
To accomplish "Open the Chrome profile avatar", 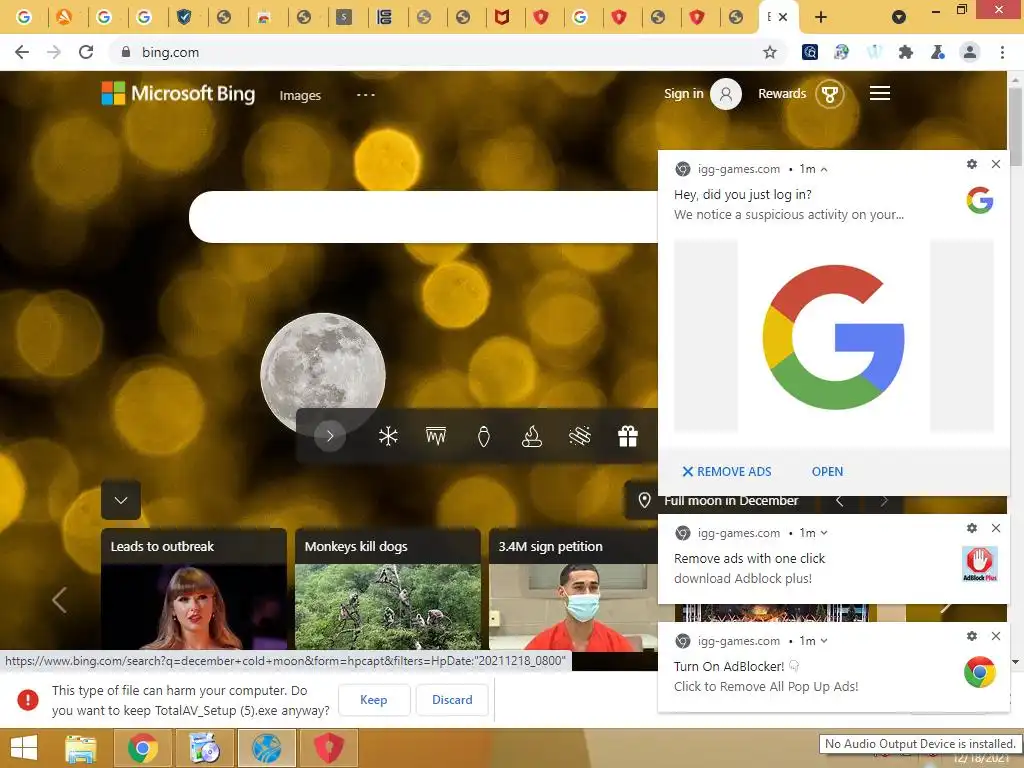I will pos(970,52).
